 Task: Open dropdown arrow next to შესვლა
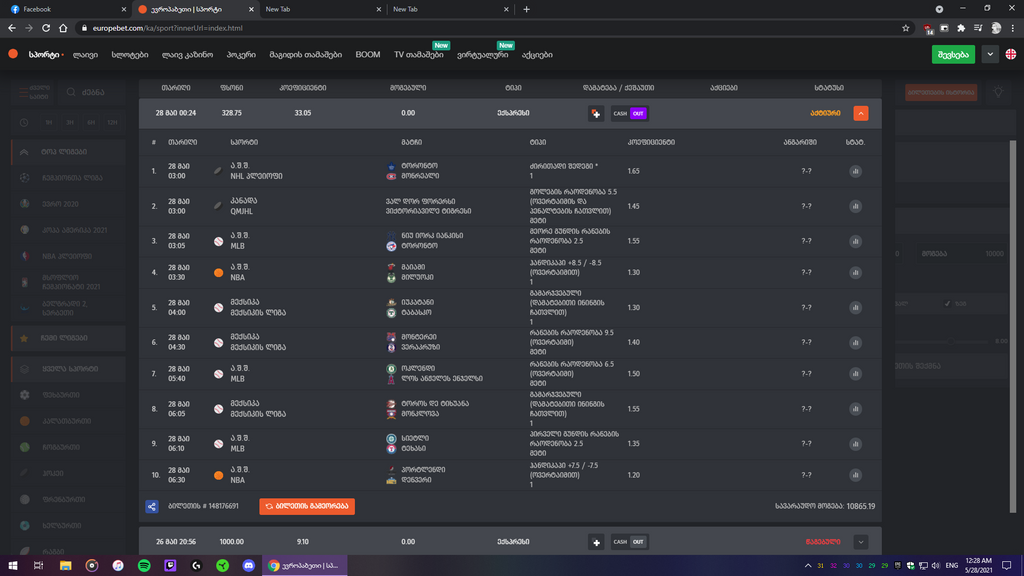tap(990, 55)
